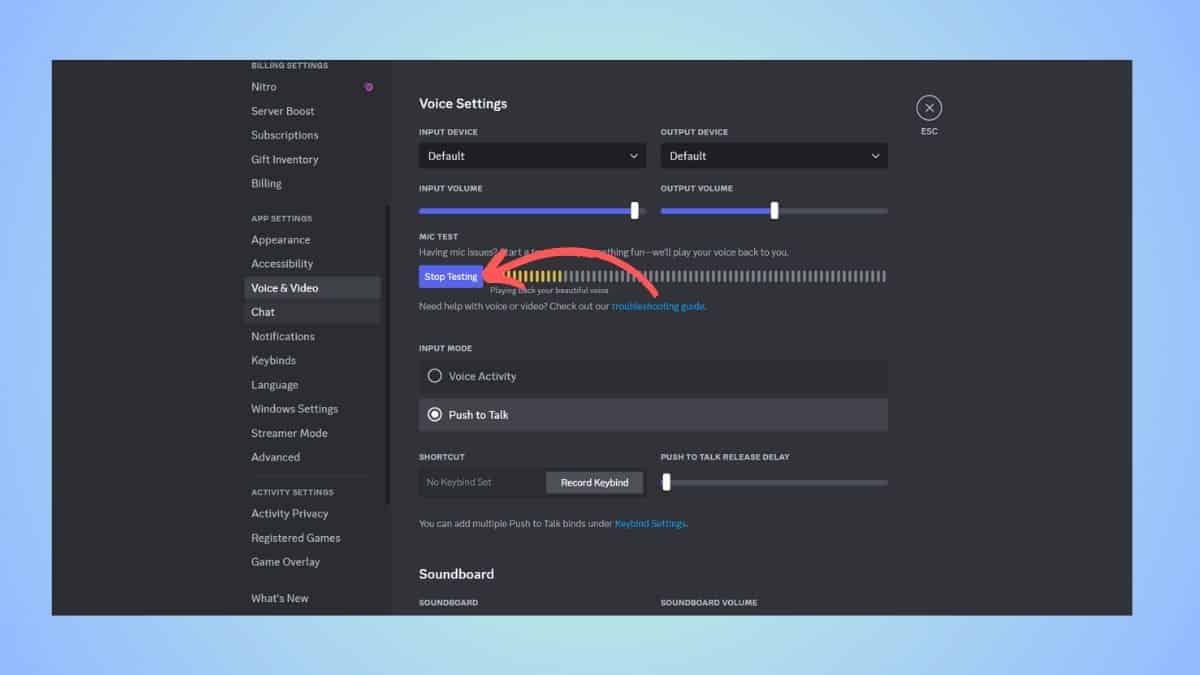Open Chat settings
The image size is (1200, 675).
click(312, 312)
